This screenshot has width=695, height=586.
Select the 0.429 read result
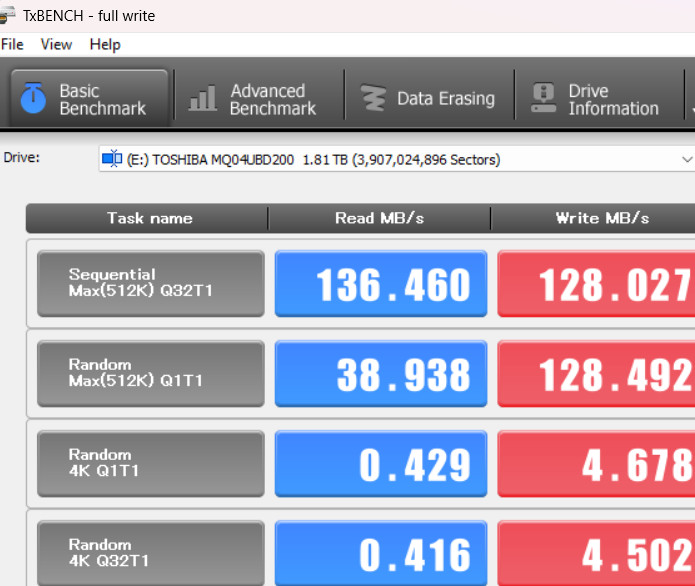(x=381, y=464)
